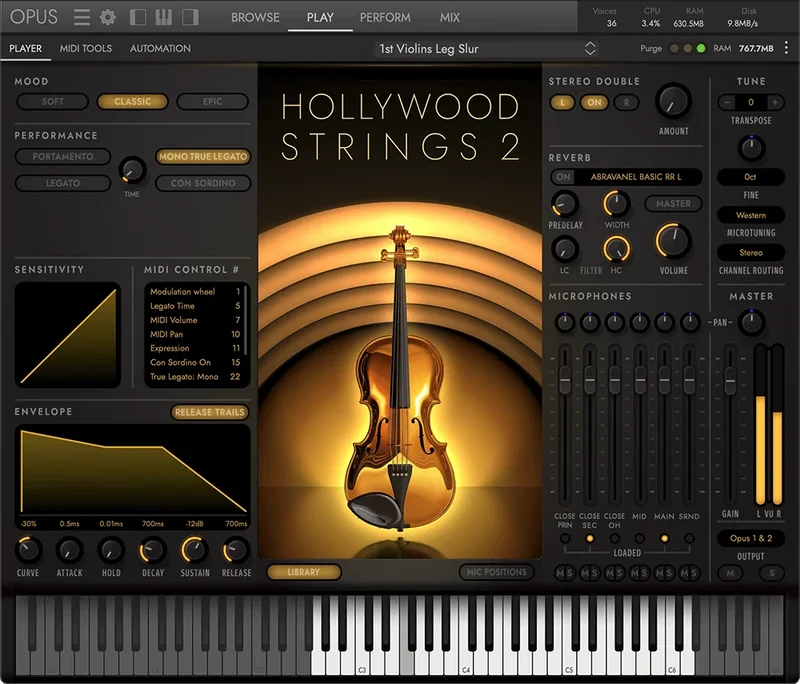The width and height of the screenshot is (800, 684).
Task: Open the three-dot instrument options menu
Action: point(786,48)
